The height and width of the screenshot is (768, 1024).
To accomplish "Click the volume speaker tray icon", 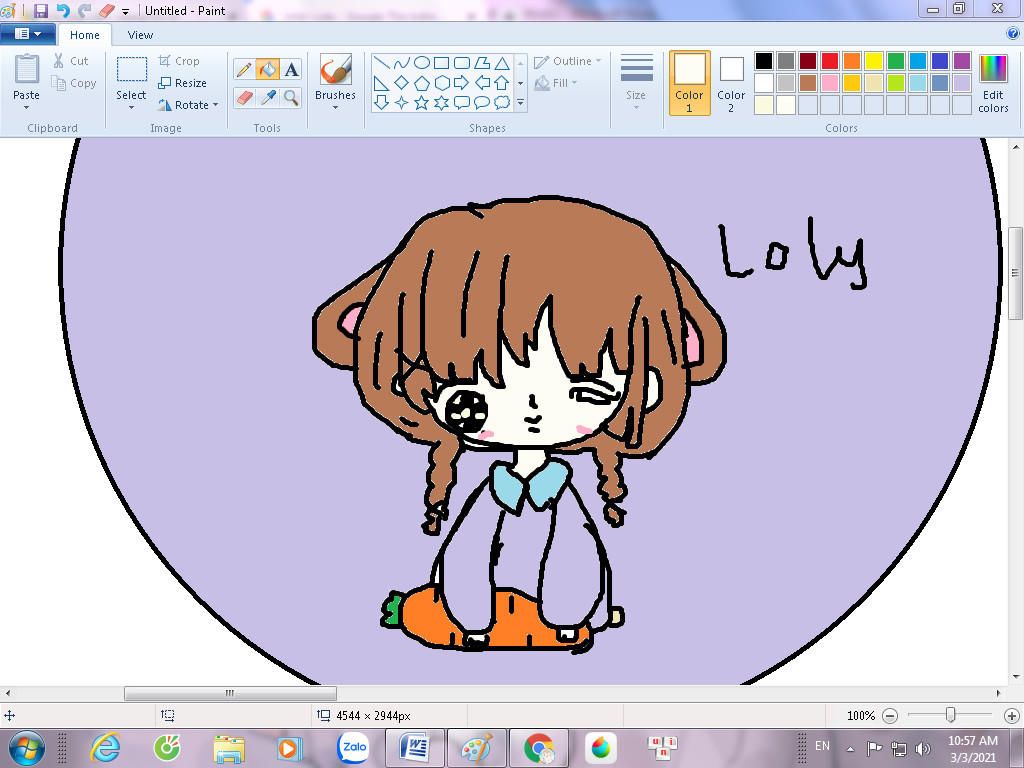I will (x=922, y=748).
